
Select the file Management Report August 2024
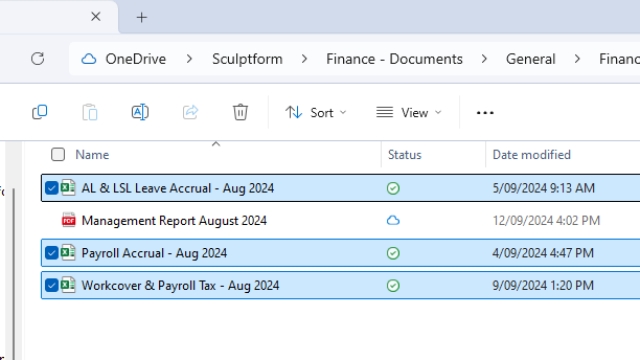(x=174, y=220)
